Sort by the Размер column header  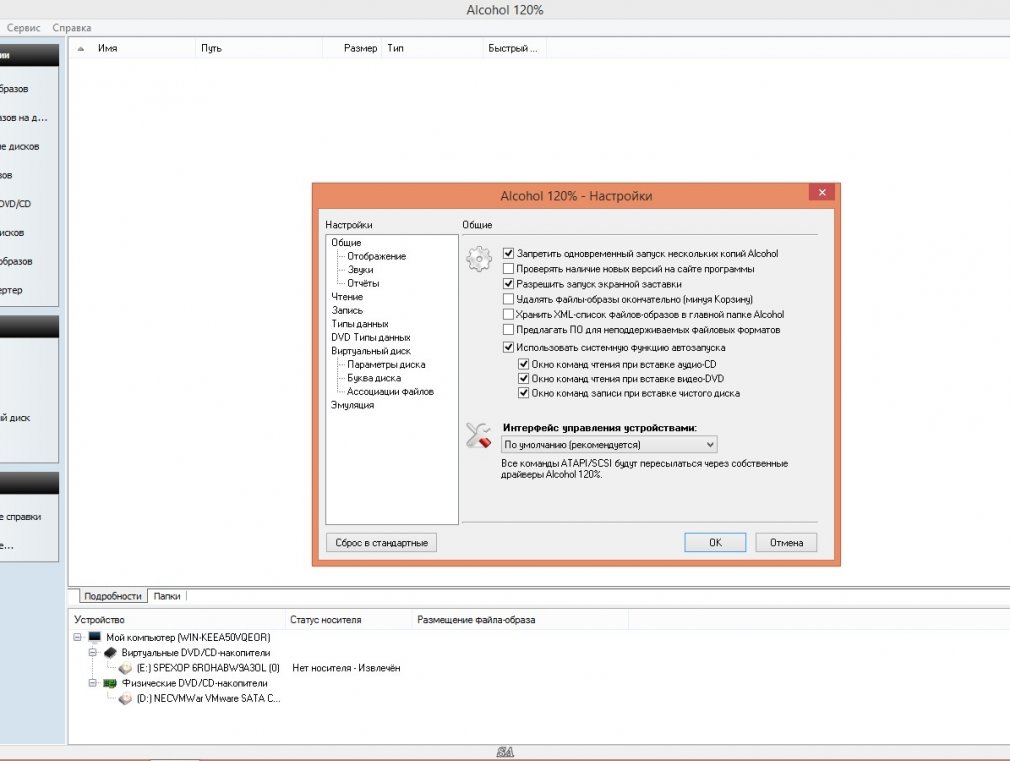point(352,48)
